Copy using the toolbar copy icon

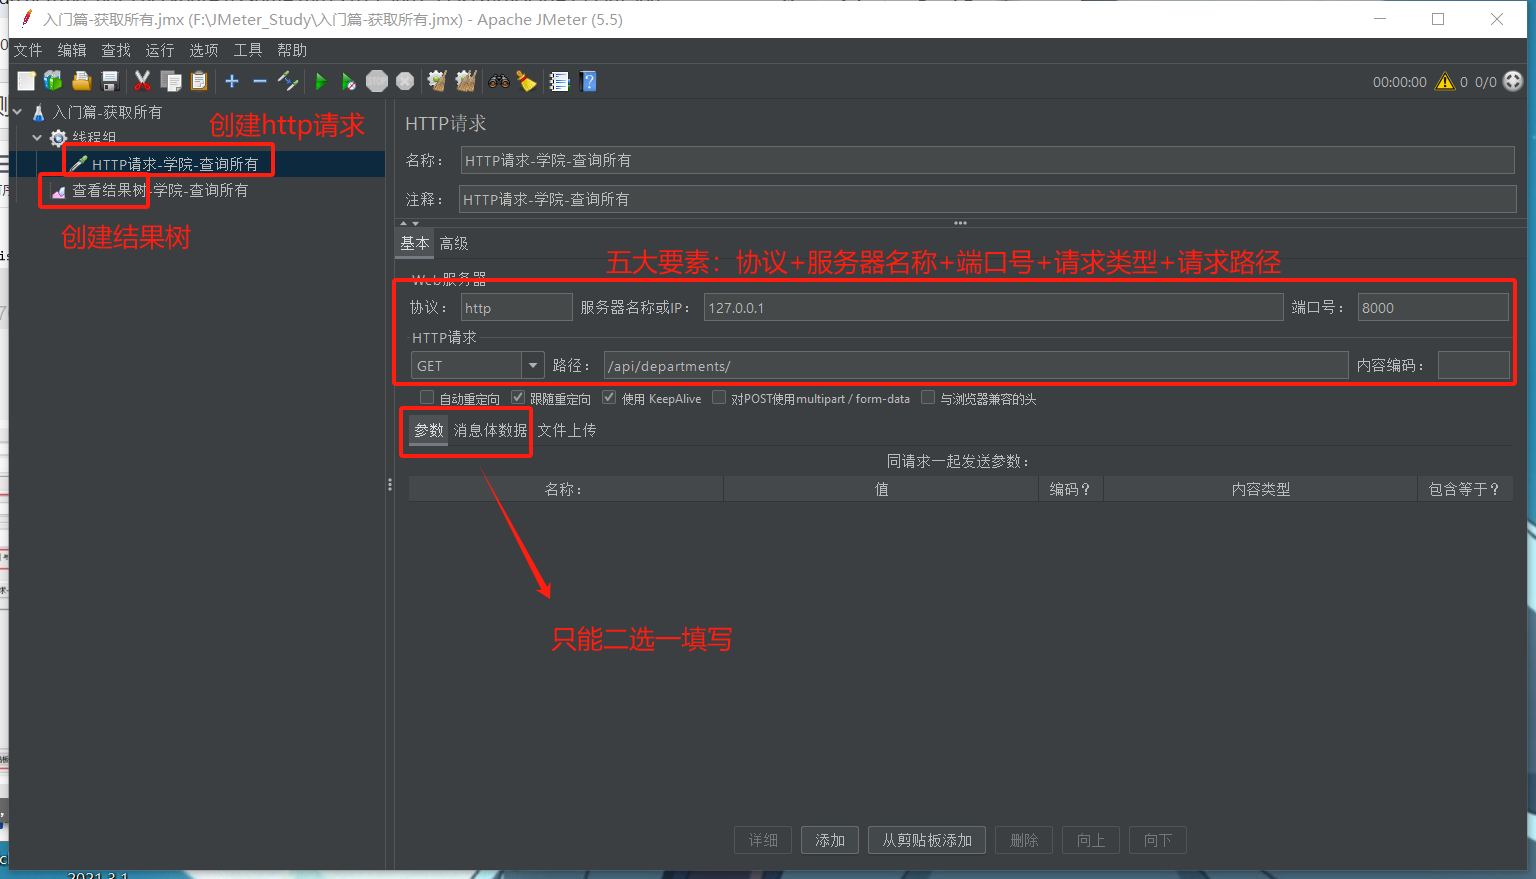(171, 81)
